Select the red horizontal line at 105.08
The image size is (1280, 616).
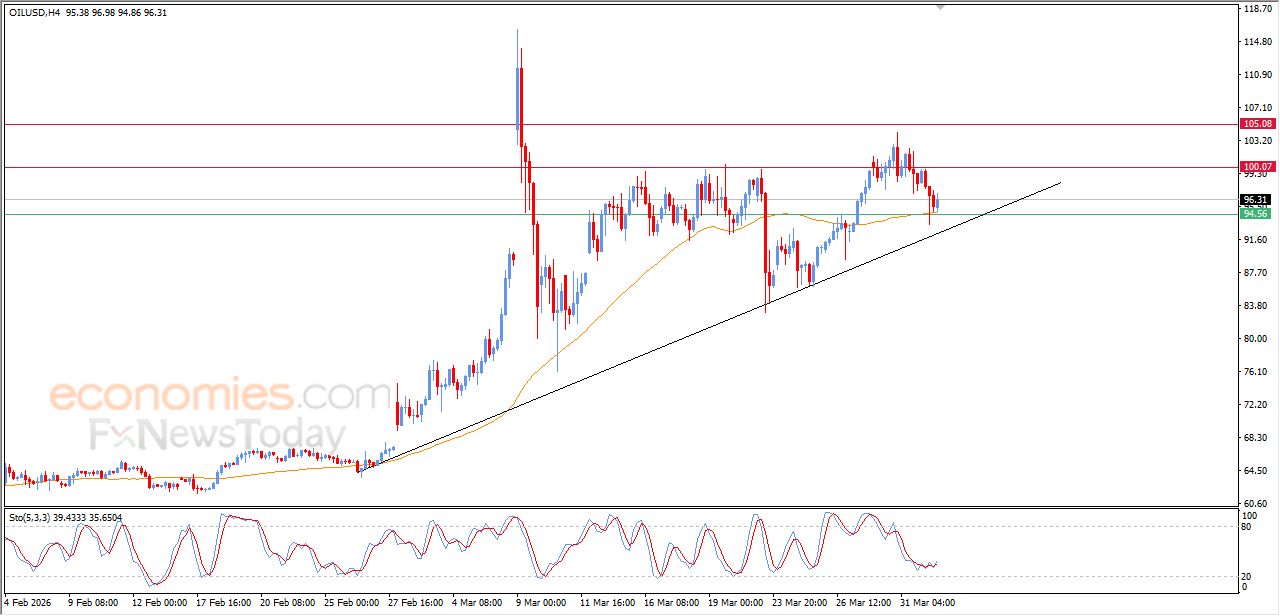click(300, 124)
